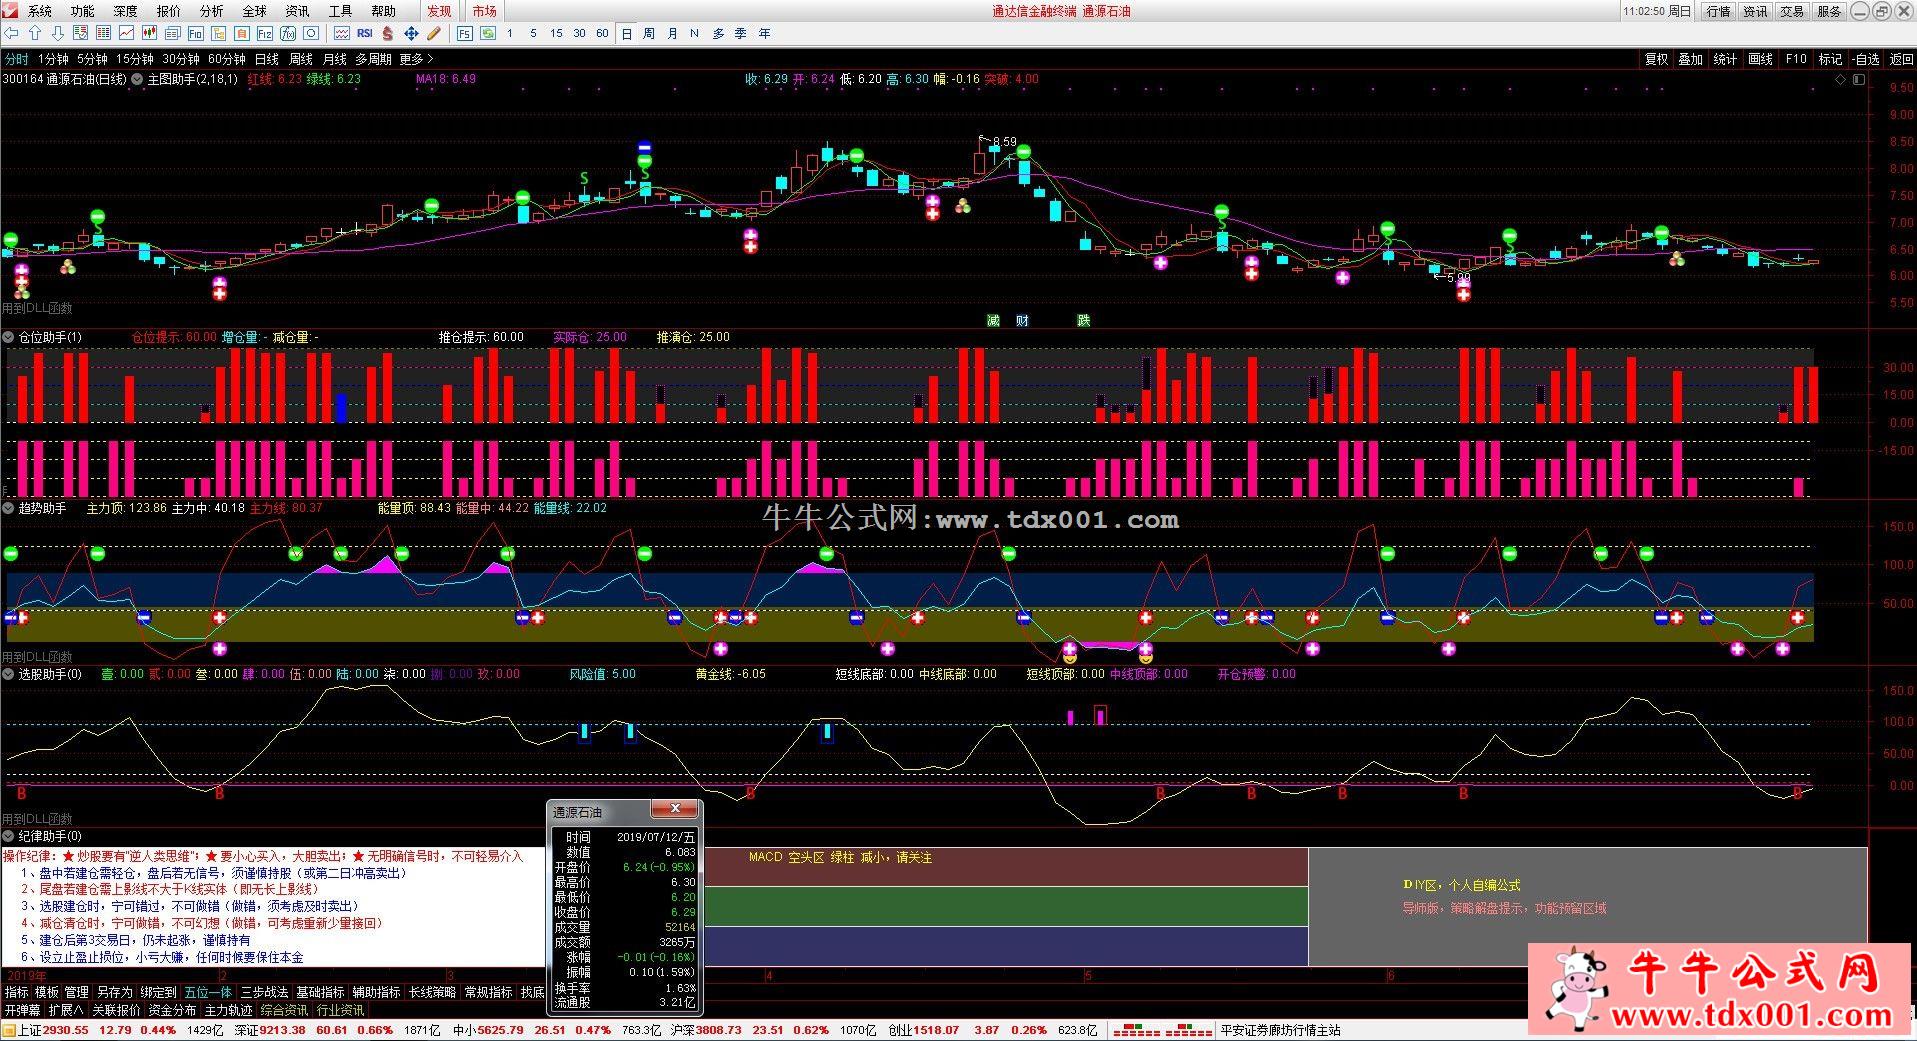Open the line chart toolbar icon
1917x1041 pixels.
tap(126, 33)
